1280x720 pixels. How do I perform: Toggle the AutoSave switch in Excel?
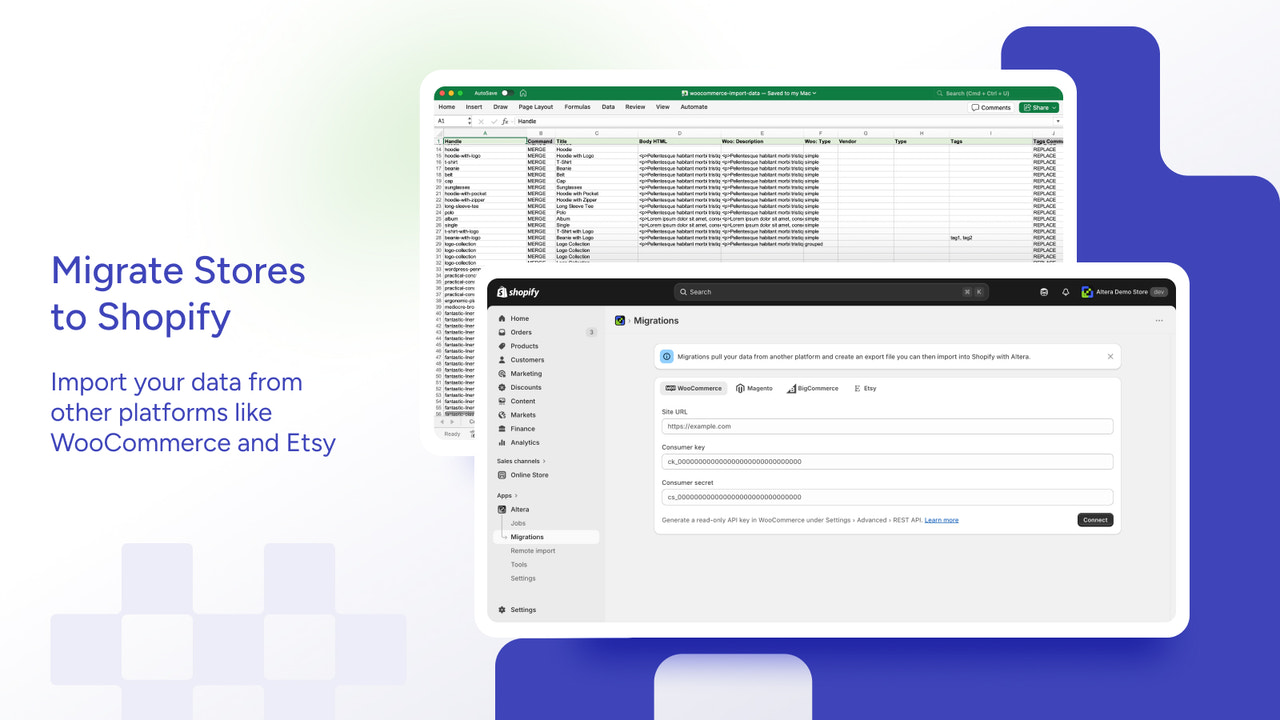506,93
